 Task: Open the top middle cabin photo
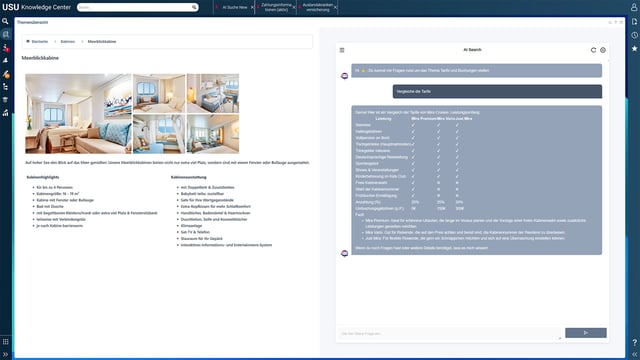tap(159, 93)
